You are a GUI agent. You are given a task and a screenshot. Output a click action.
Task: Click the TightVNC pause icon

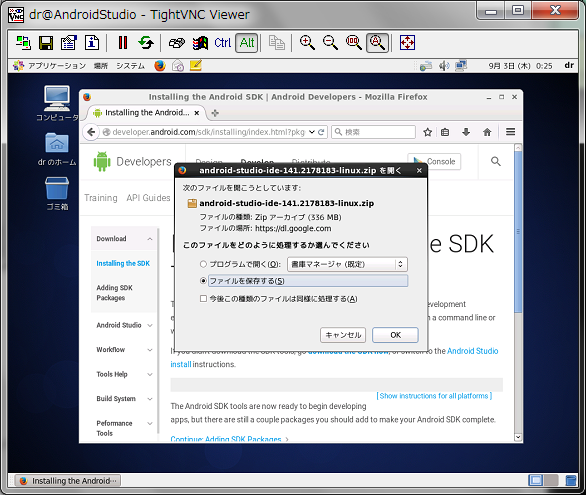pos(123,43)
